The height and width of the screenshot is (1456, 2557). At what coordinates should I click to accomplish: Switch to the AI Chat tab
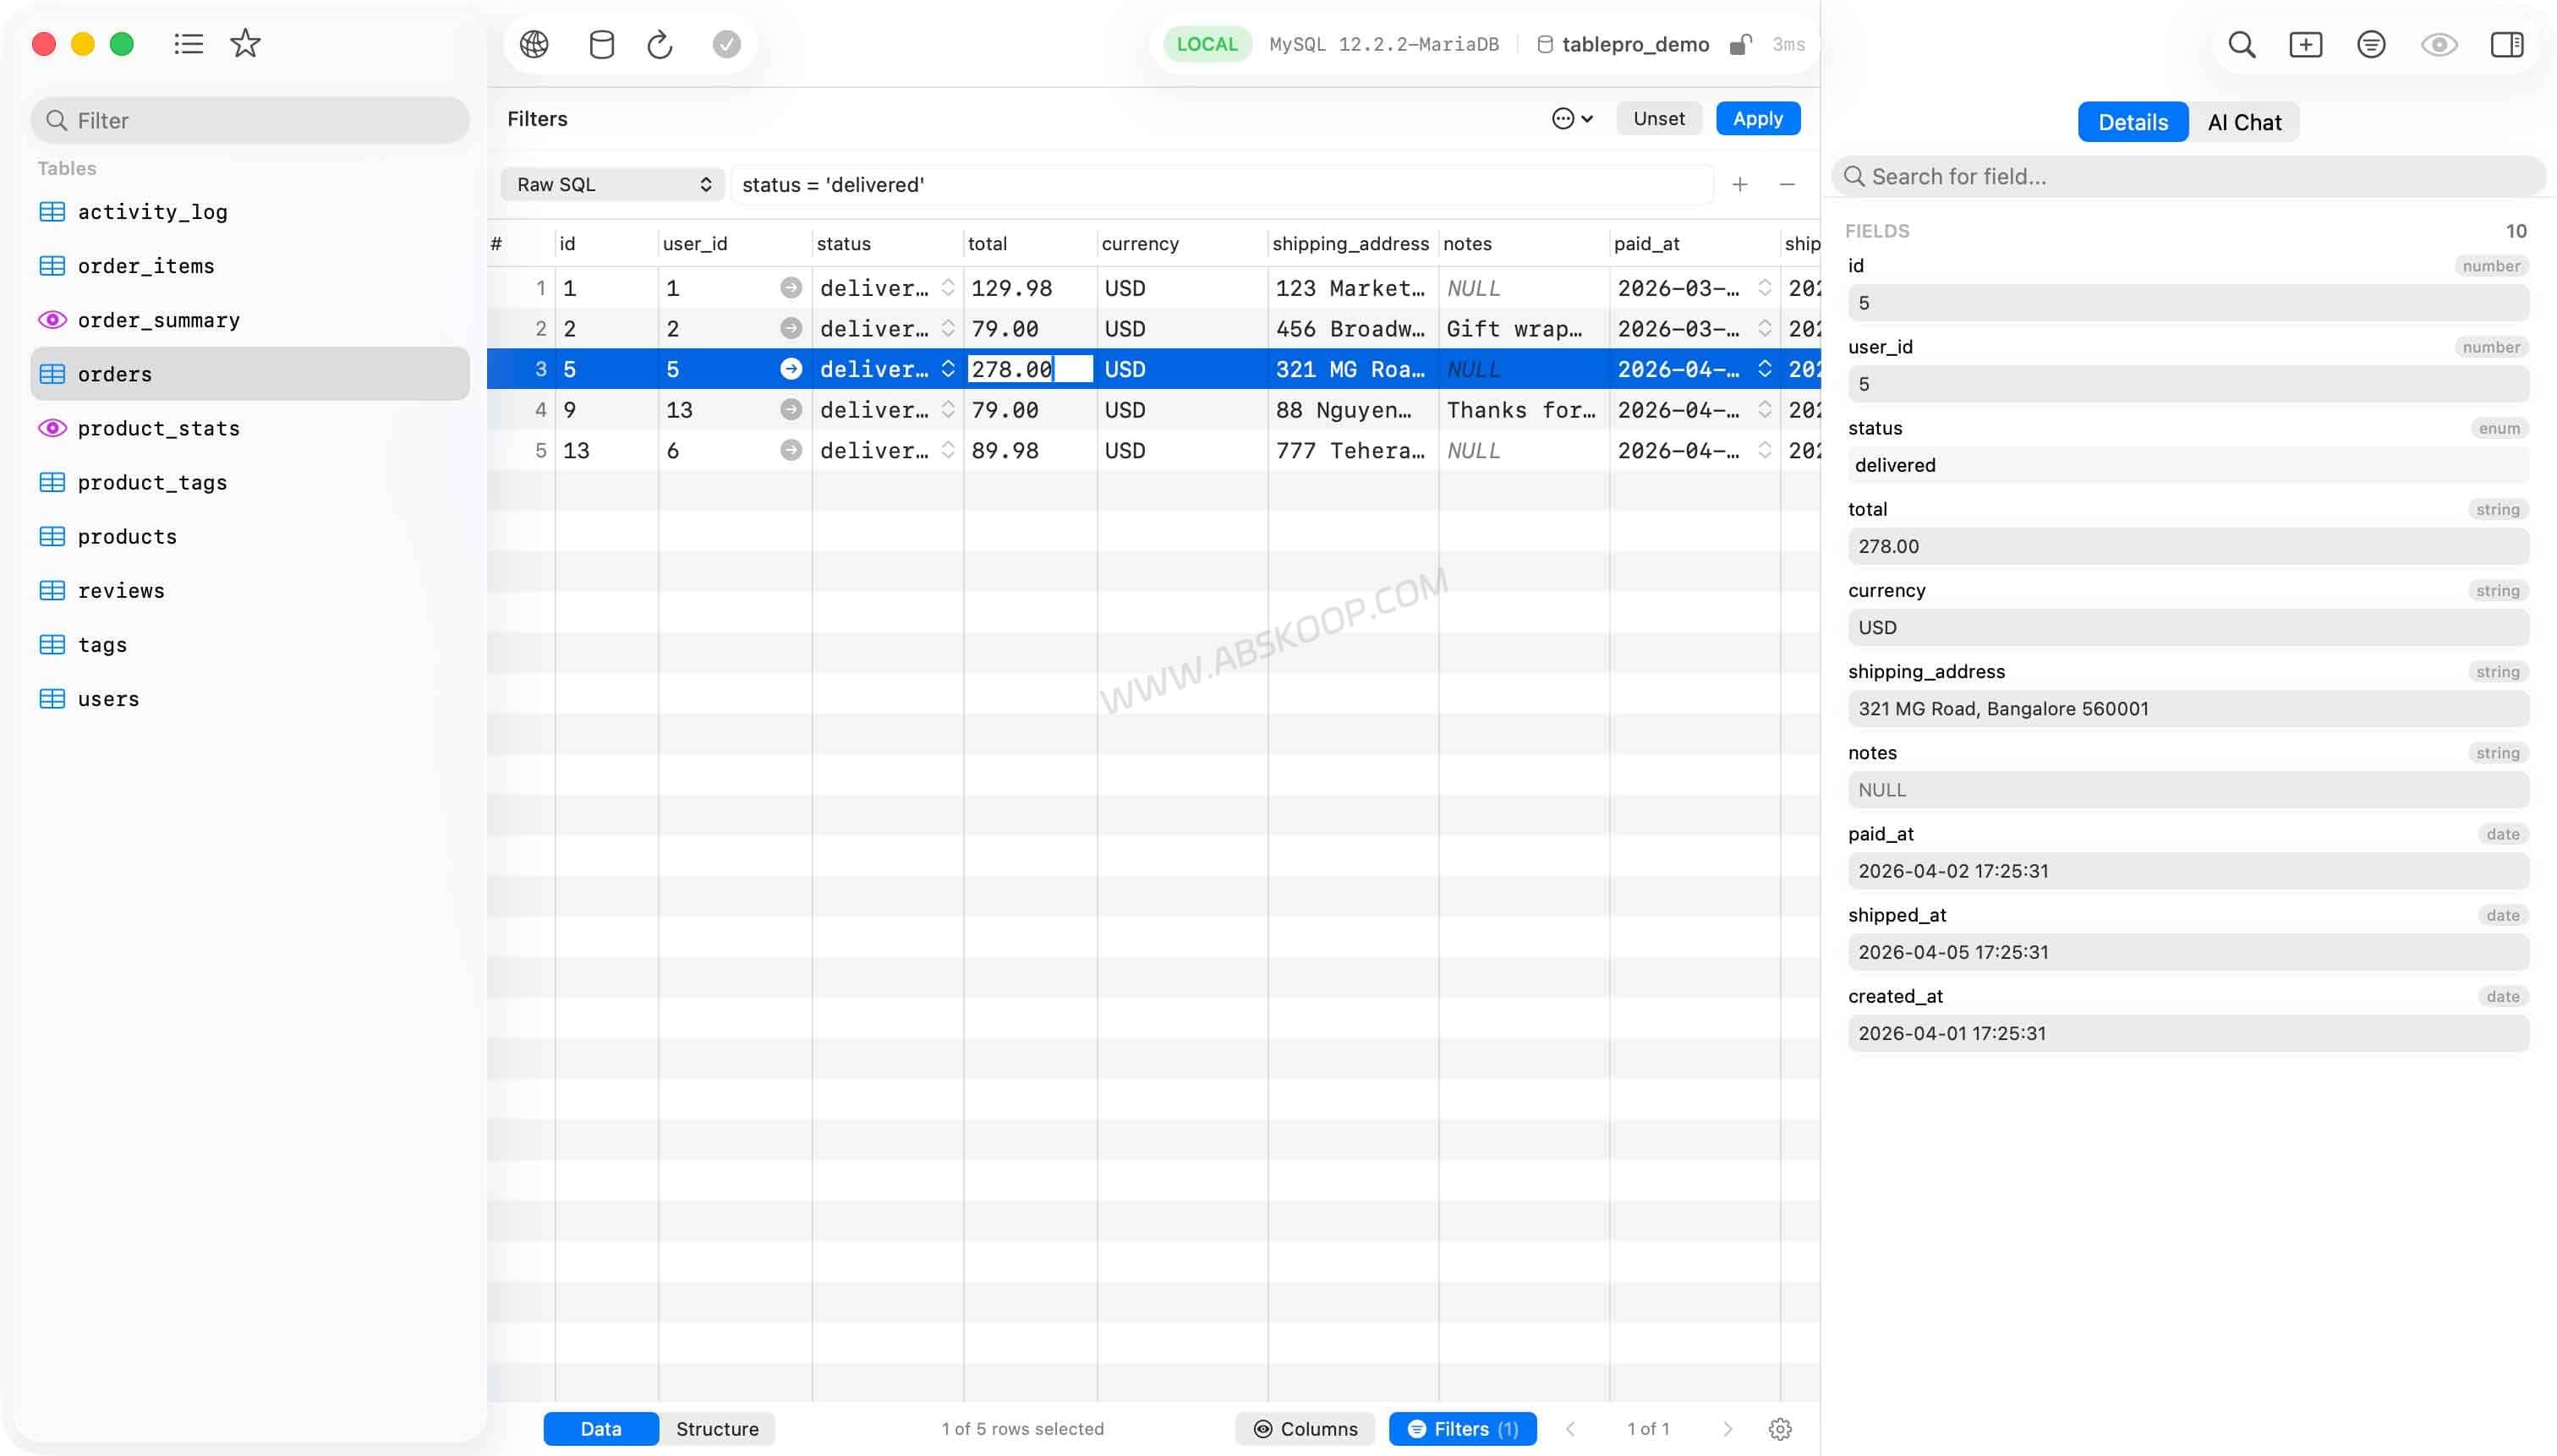2244,122
